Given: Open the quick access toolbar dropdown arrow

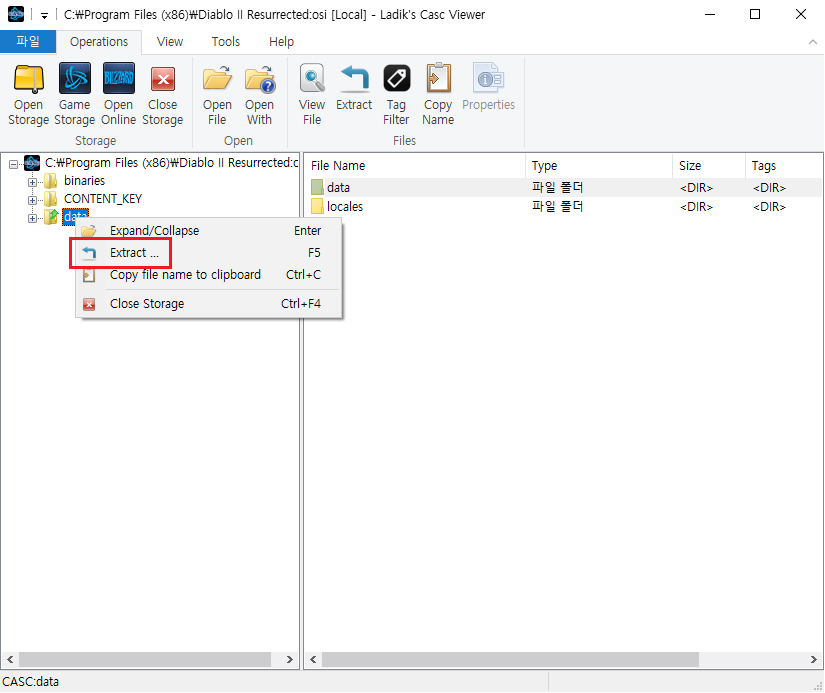Looking at the screenshot, I should 44,15.
